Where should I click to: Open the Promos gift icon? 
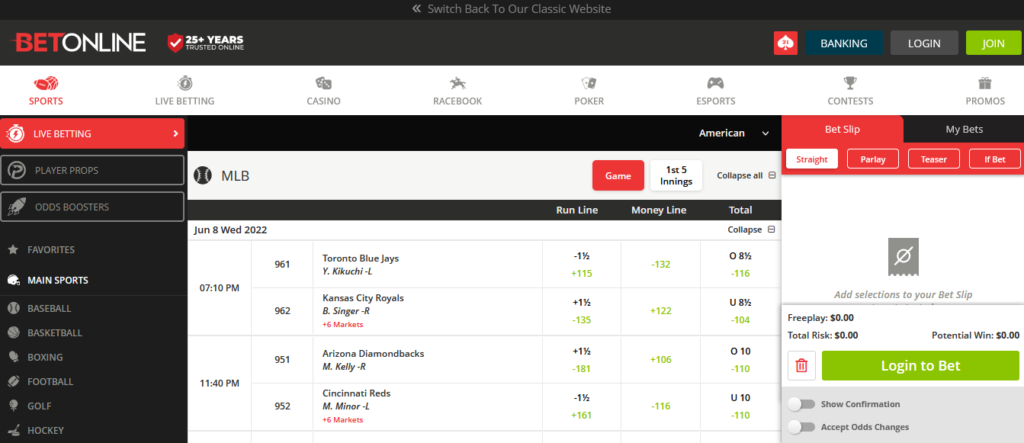point(985,84)
